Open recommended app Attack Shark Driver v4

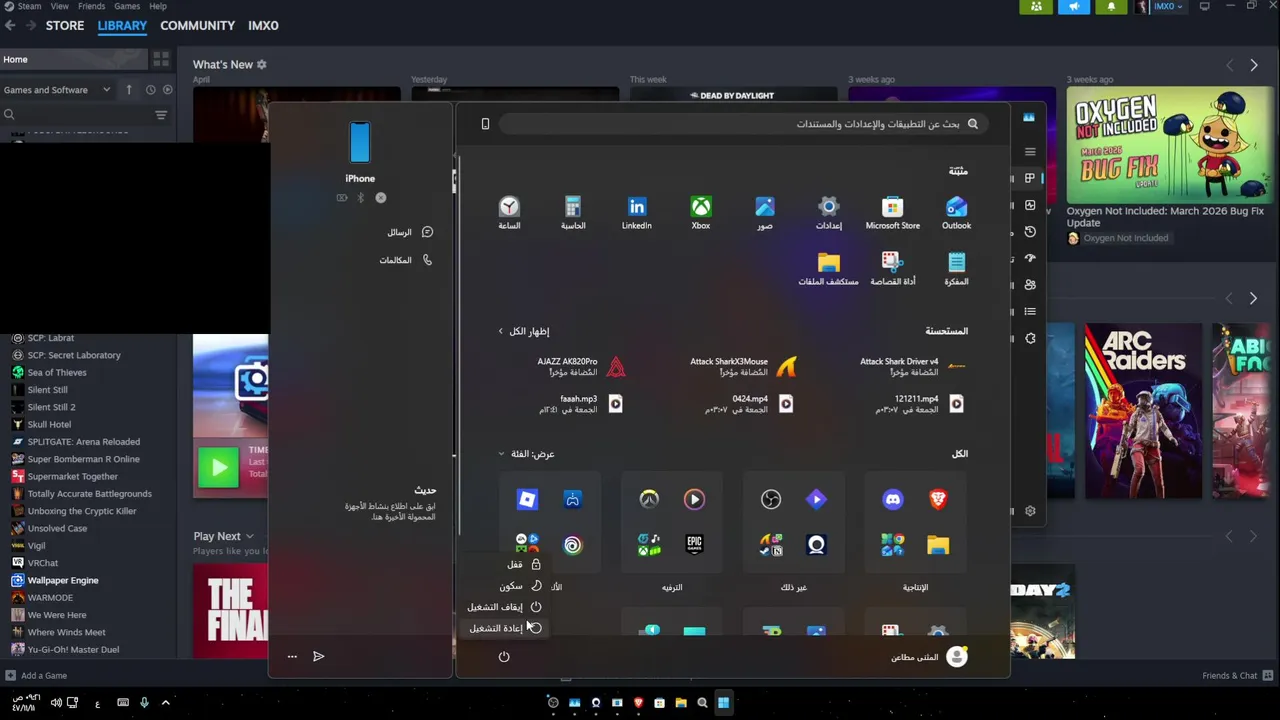(914, 367)
